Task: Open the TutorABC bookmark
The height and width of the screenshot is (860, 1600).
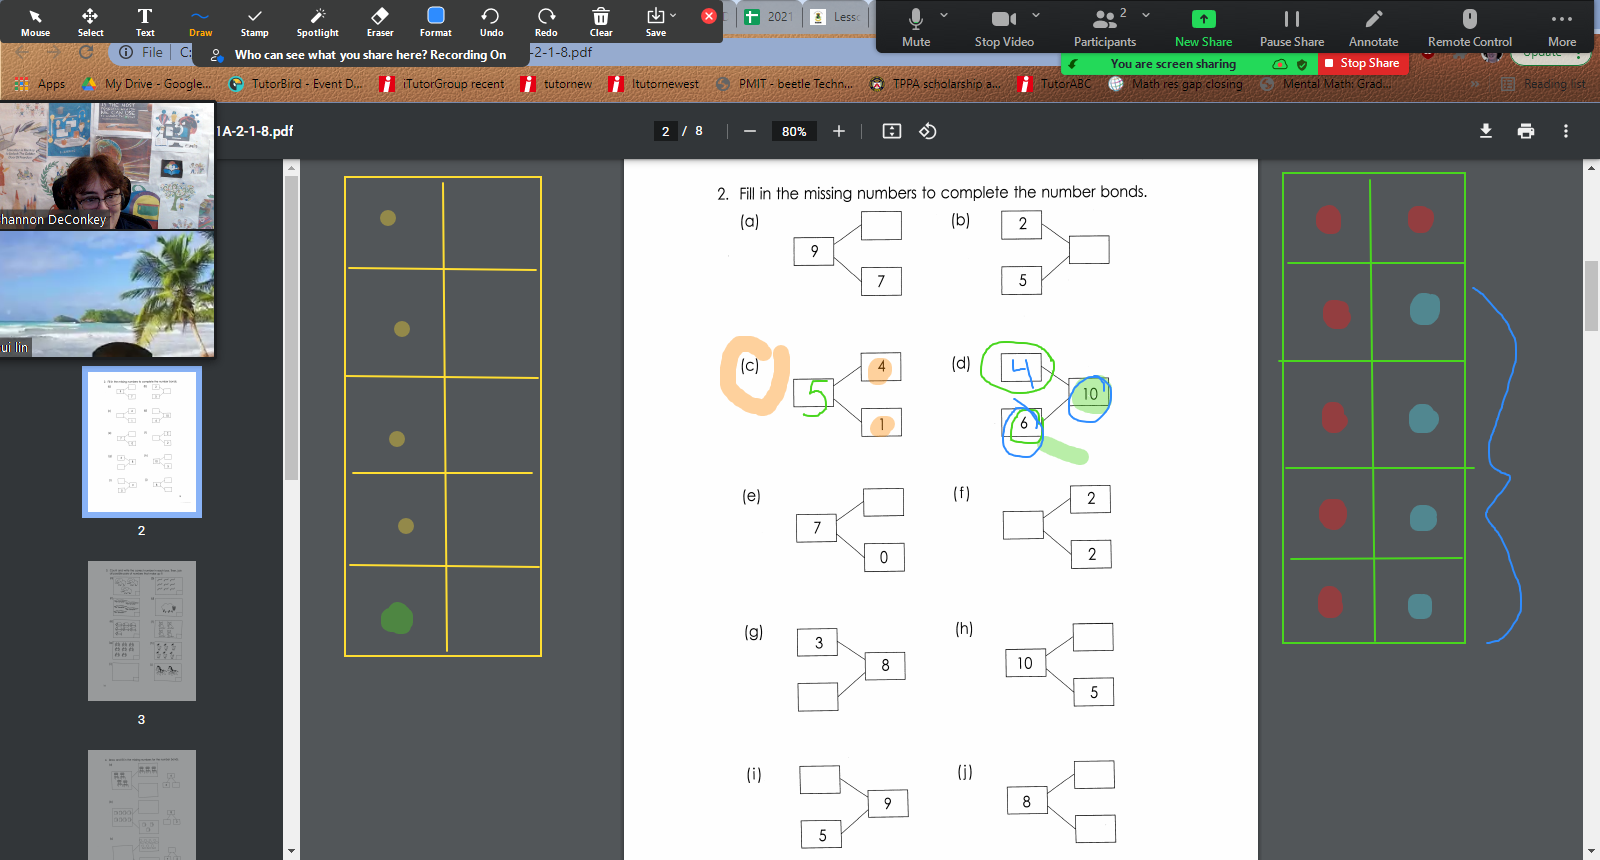Action: click(1055, 84)
